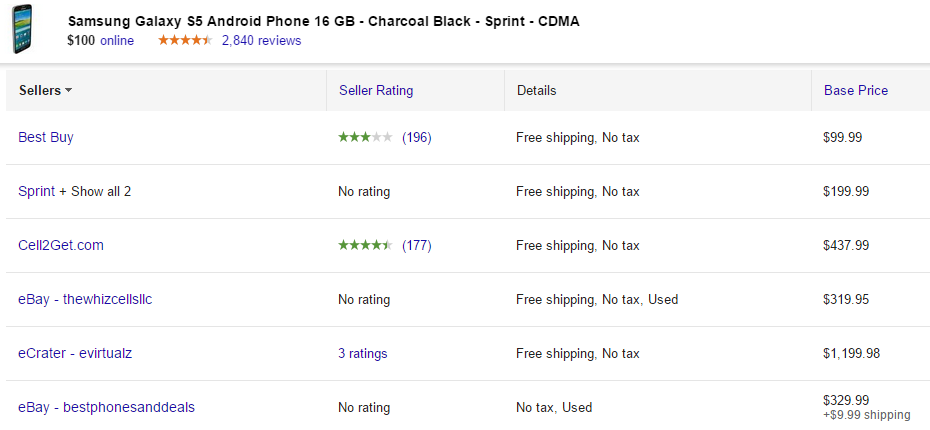Click the orange product star rating

185,41
